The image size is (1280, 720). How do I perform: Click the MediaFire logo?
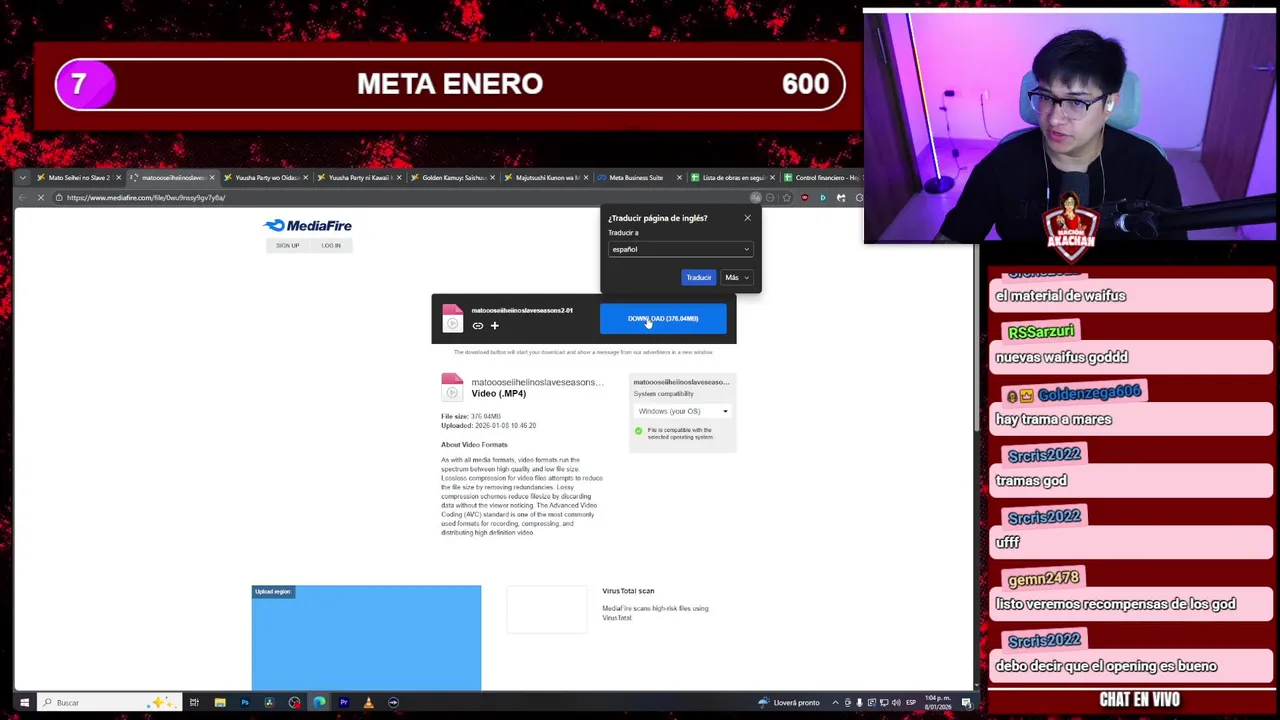tap(307, 226)
